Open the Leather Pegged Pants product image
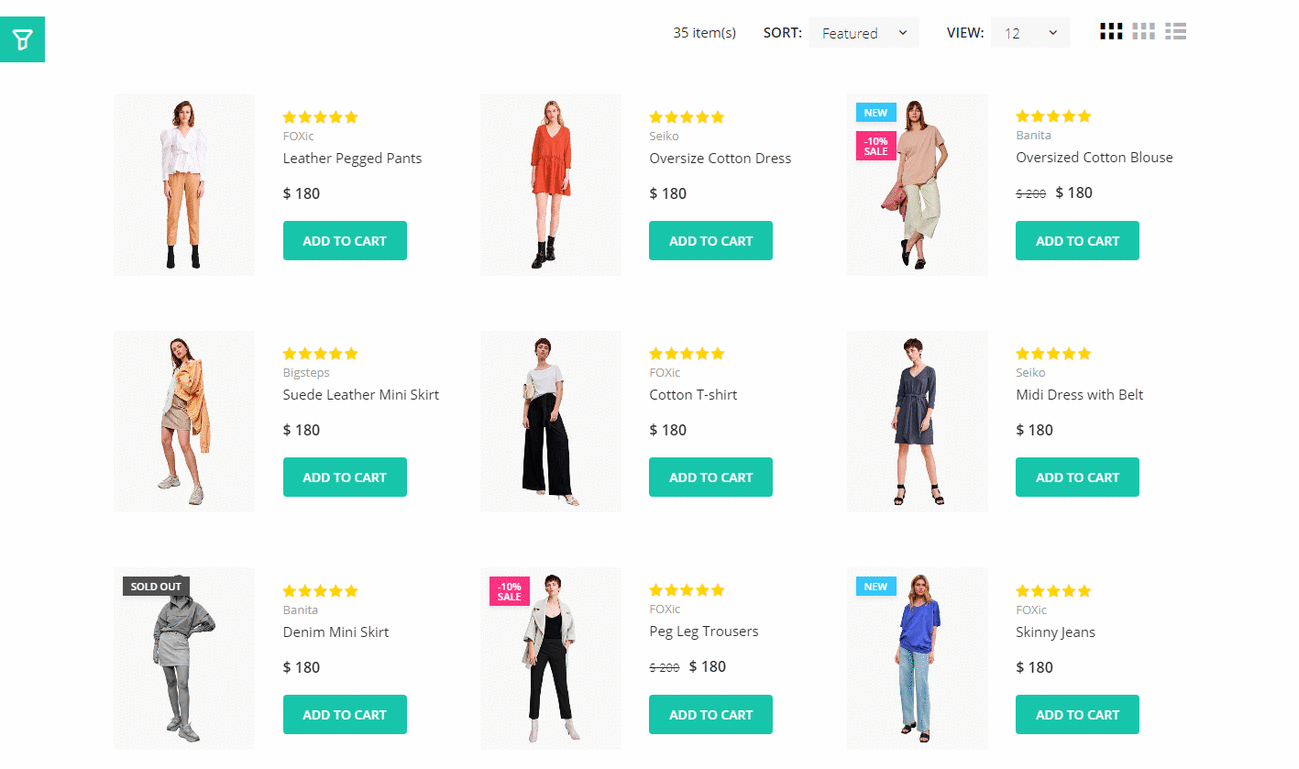This screenshot has height=769, width=1299. tap(184, 185)
